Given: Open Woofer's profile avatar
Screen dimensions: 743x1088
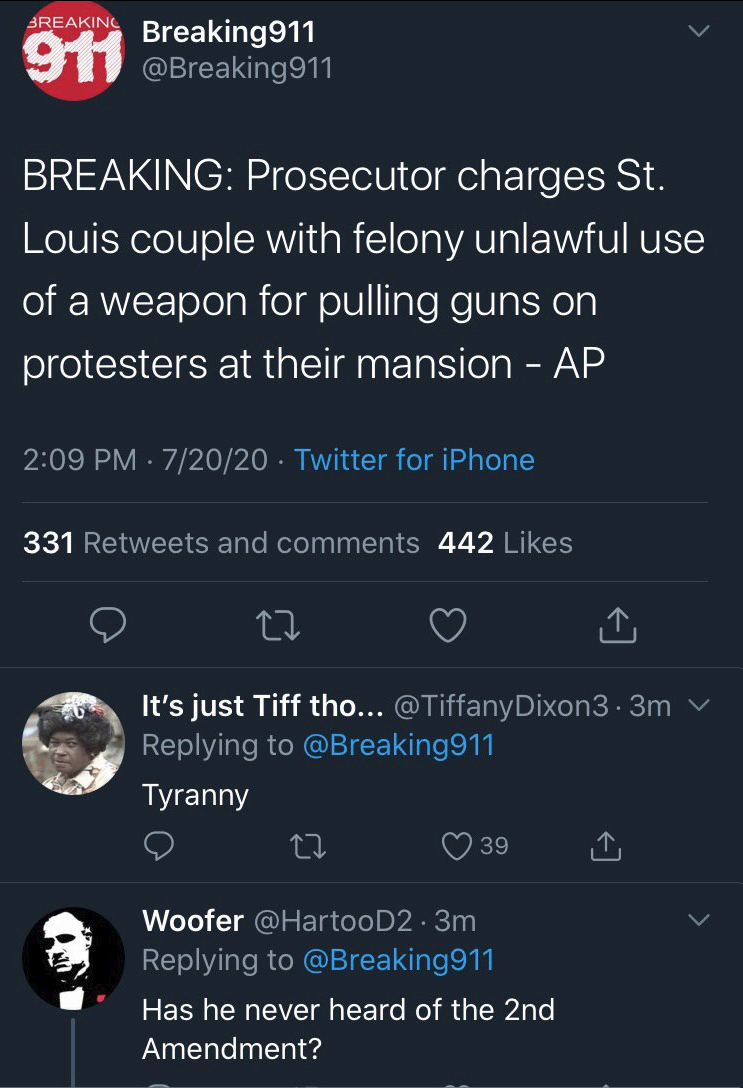Looking at the screenshot, I should click(73, 957).
